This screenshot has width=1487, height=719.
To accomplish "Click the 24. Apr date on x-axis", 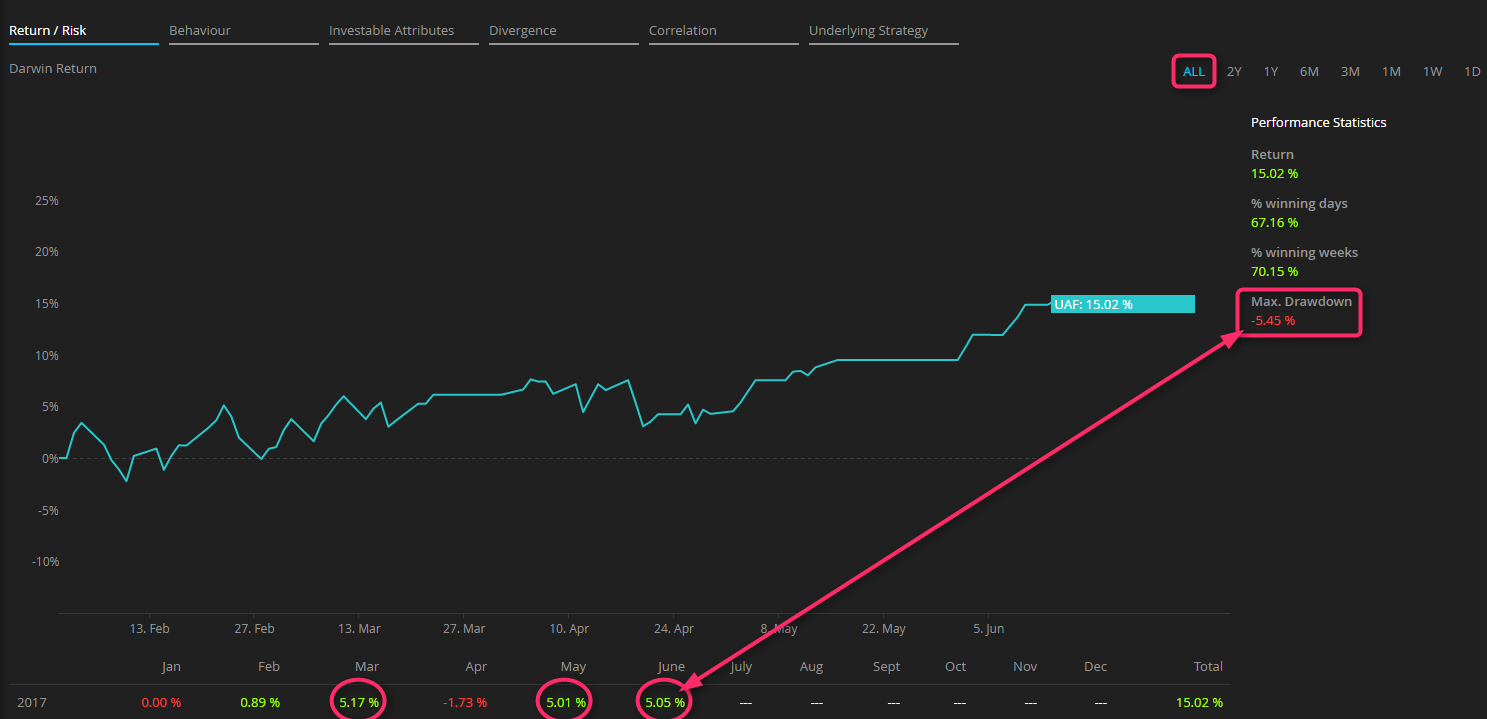I will tap(674, 629).
